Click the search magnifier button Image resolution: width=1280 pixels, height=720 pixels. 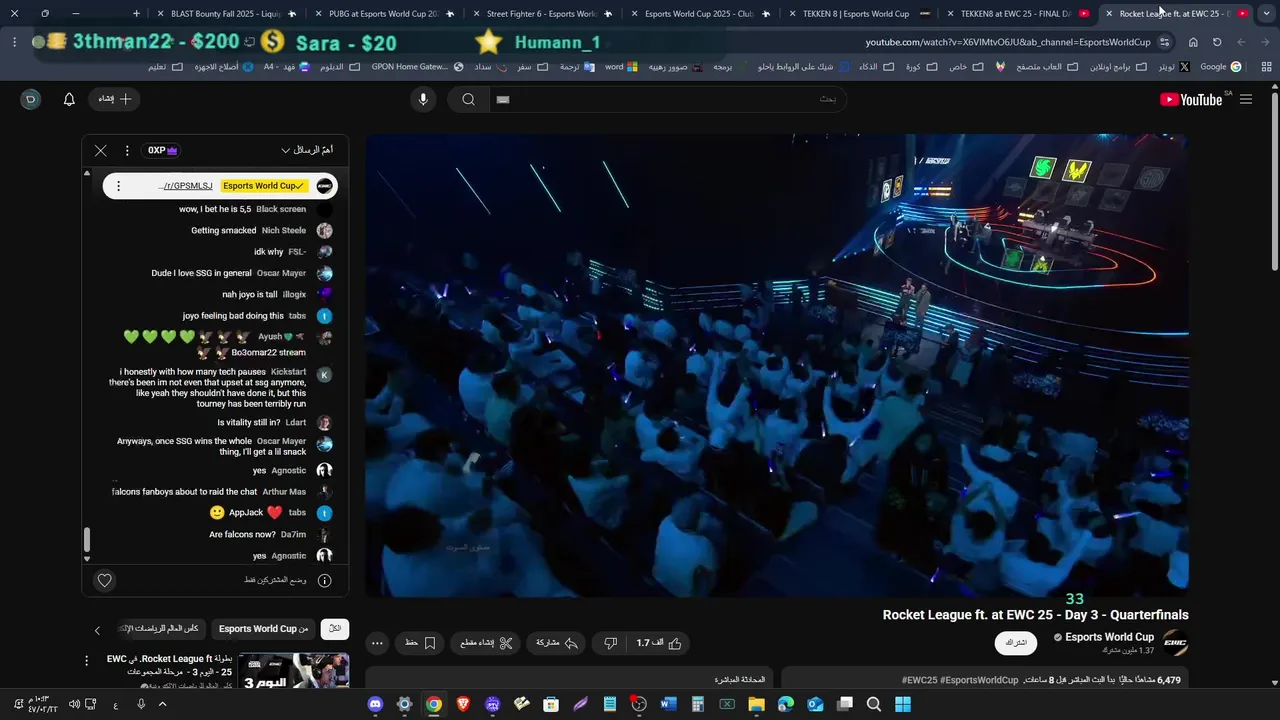coord(468,99)
